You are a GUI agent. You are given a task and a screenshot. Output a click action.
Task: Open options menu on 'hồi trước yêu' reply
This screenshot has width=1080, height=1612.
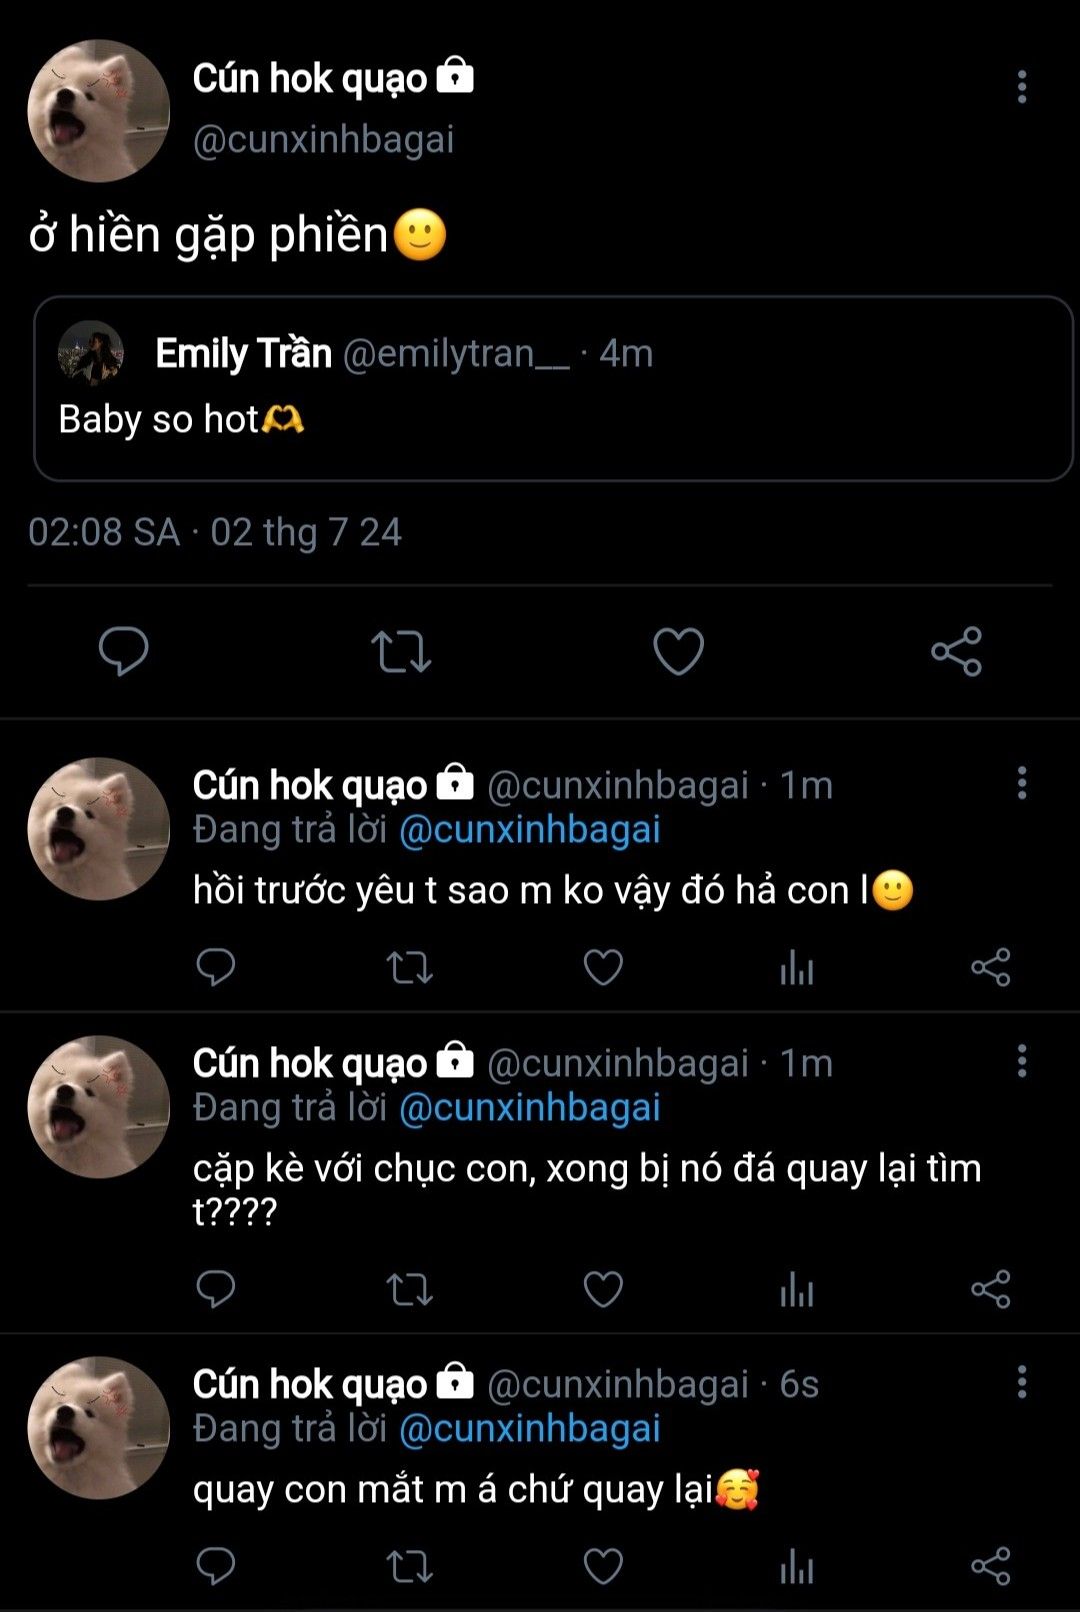click(1021, 783)
